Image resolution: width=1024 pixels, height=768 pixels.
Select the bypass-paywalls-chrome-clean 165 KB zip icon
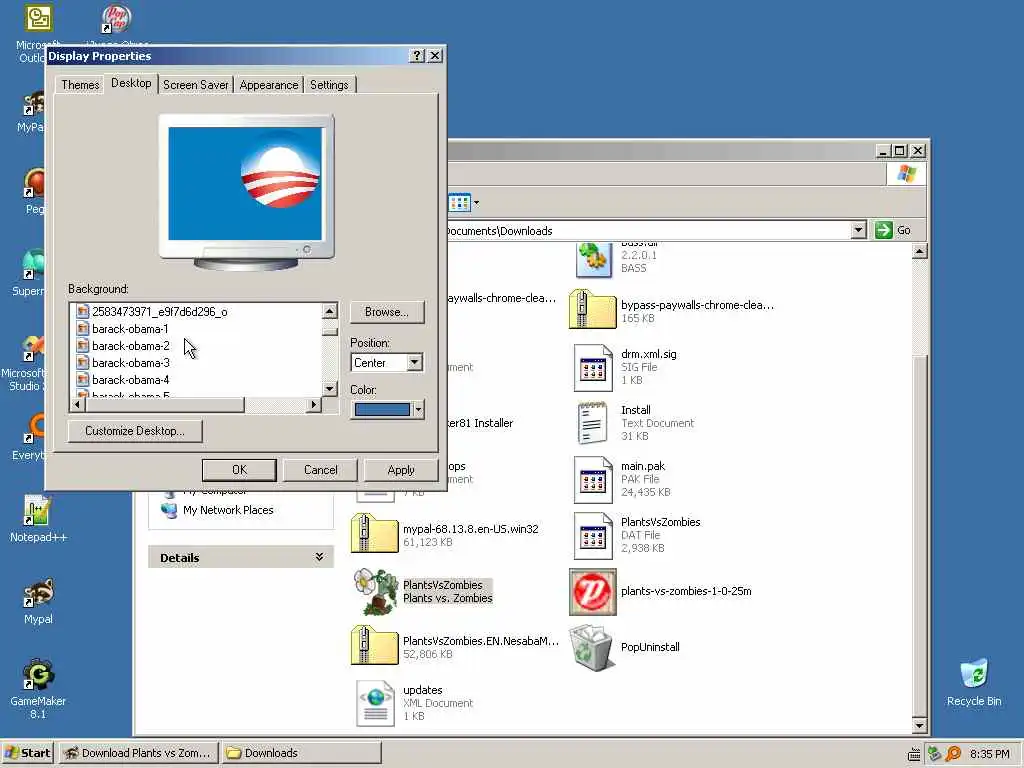click(x=592, y=310)
